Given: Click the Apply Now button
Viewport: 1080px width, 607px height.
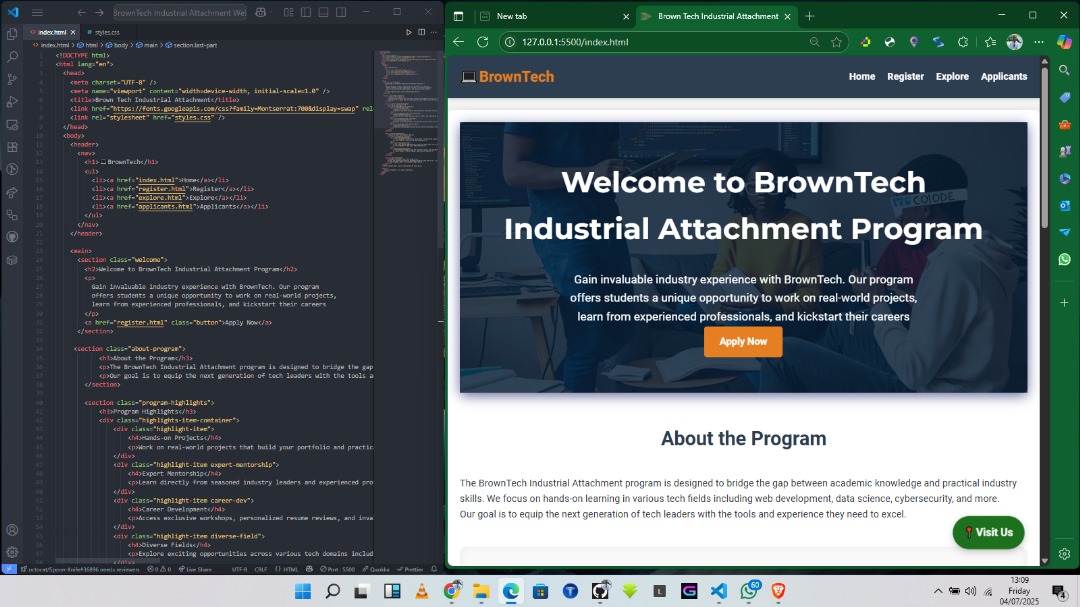Looking at the screenshot, I should [x=743, y=341].
